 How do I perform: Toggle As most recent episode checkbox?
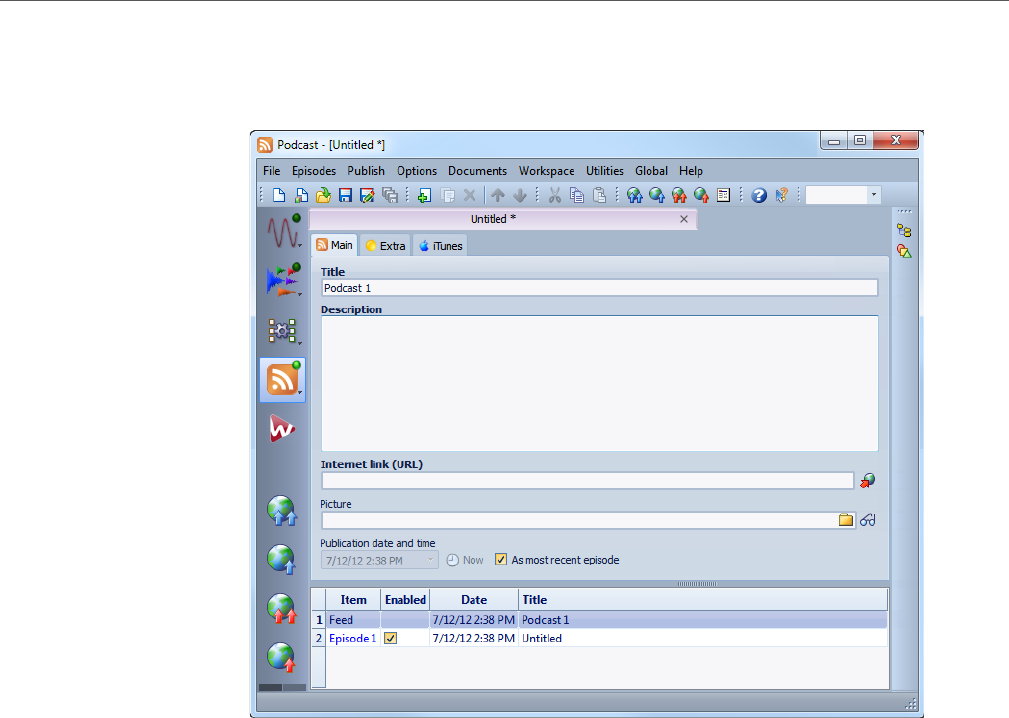click(x=501, y=560)
